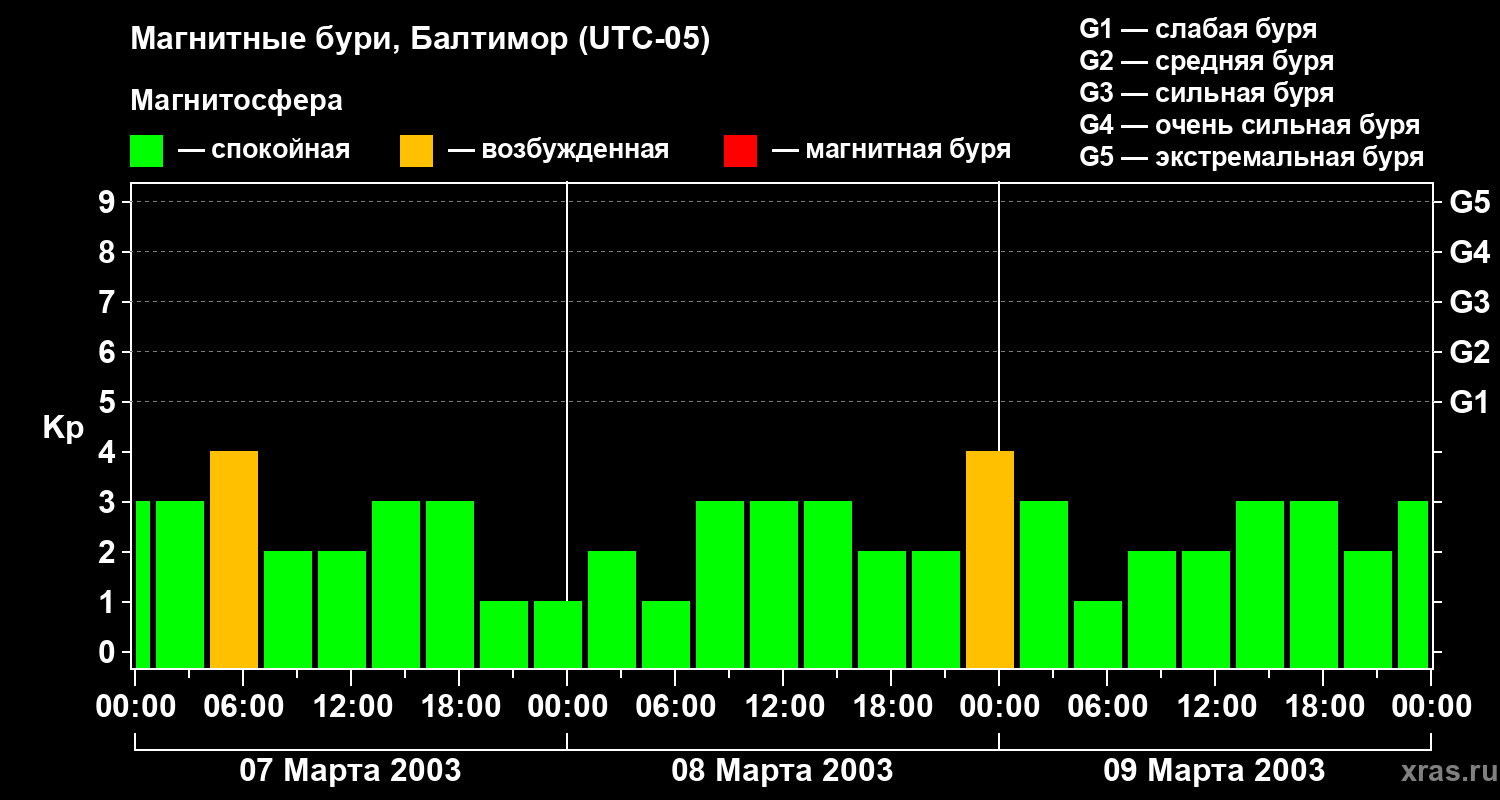This screenshot has width=1500, height=800.
Task: Click the orange Kp 4 bar on 07 Марта
Action: (234, 559)
